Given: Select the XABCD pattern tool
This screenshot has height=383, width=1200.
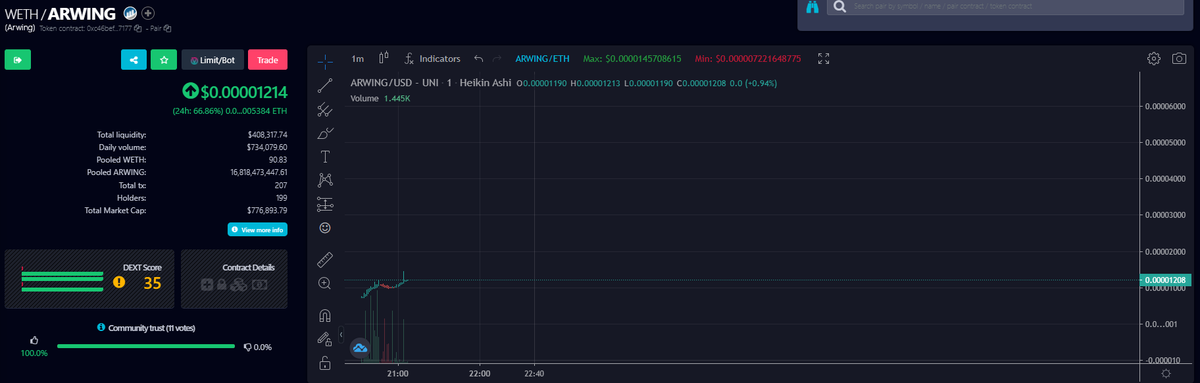Looking at the screenshot, I should (x=324, y=180).
